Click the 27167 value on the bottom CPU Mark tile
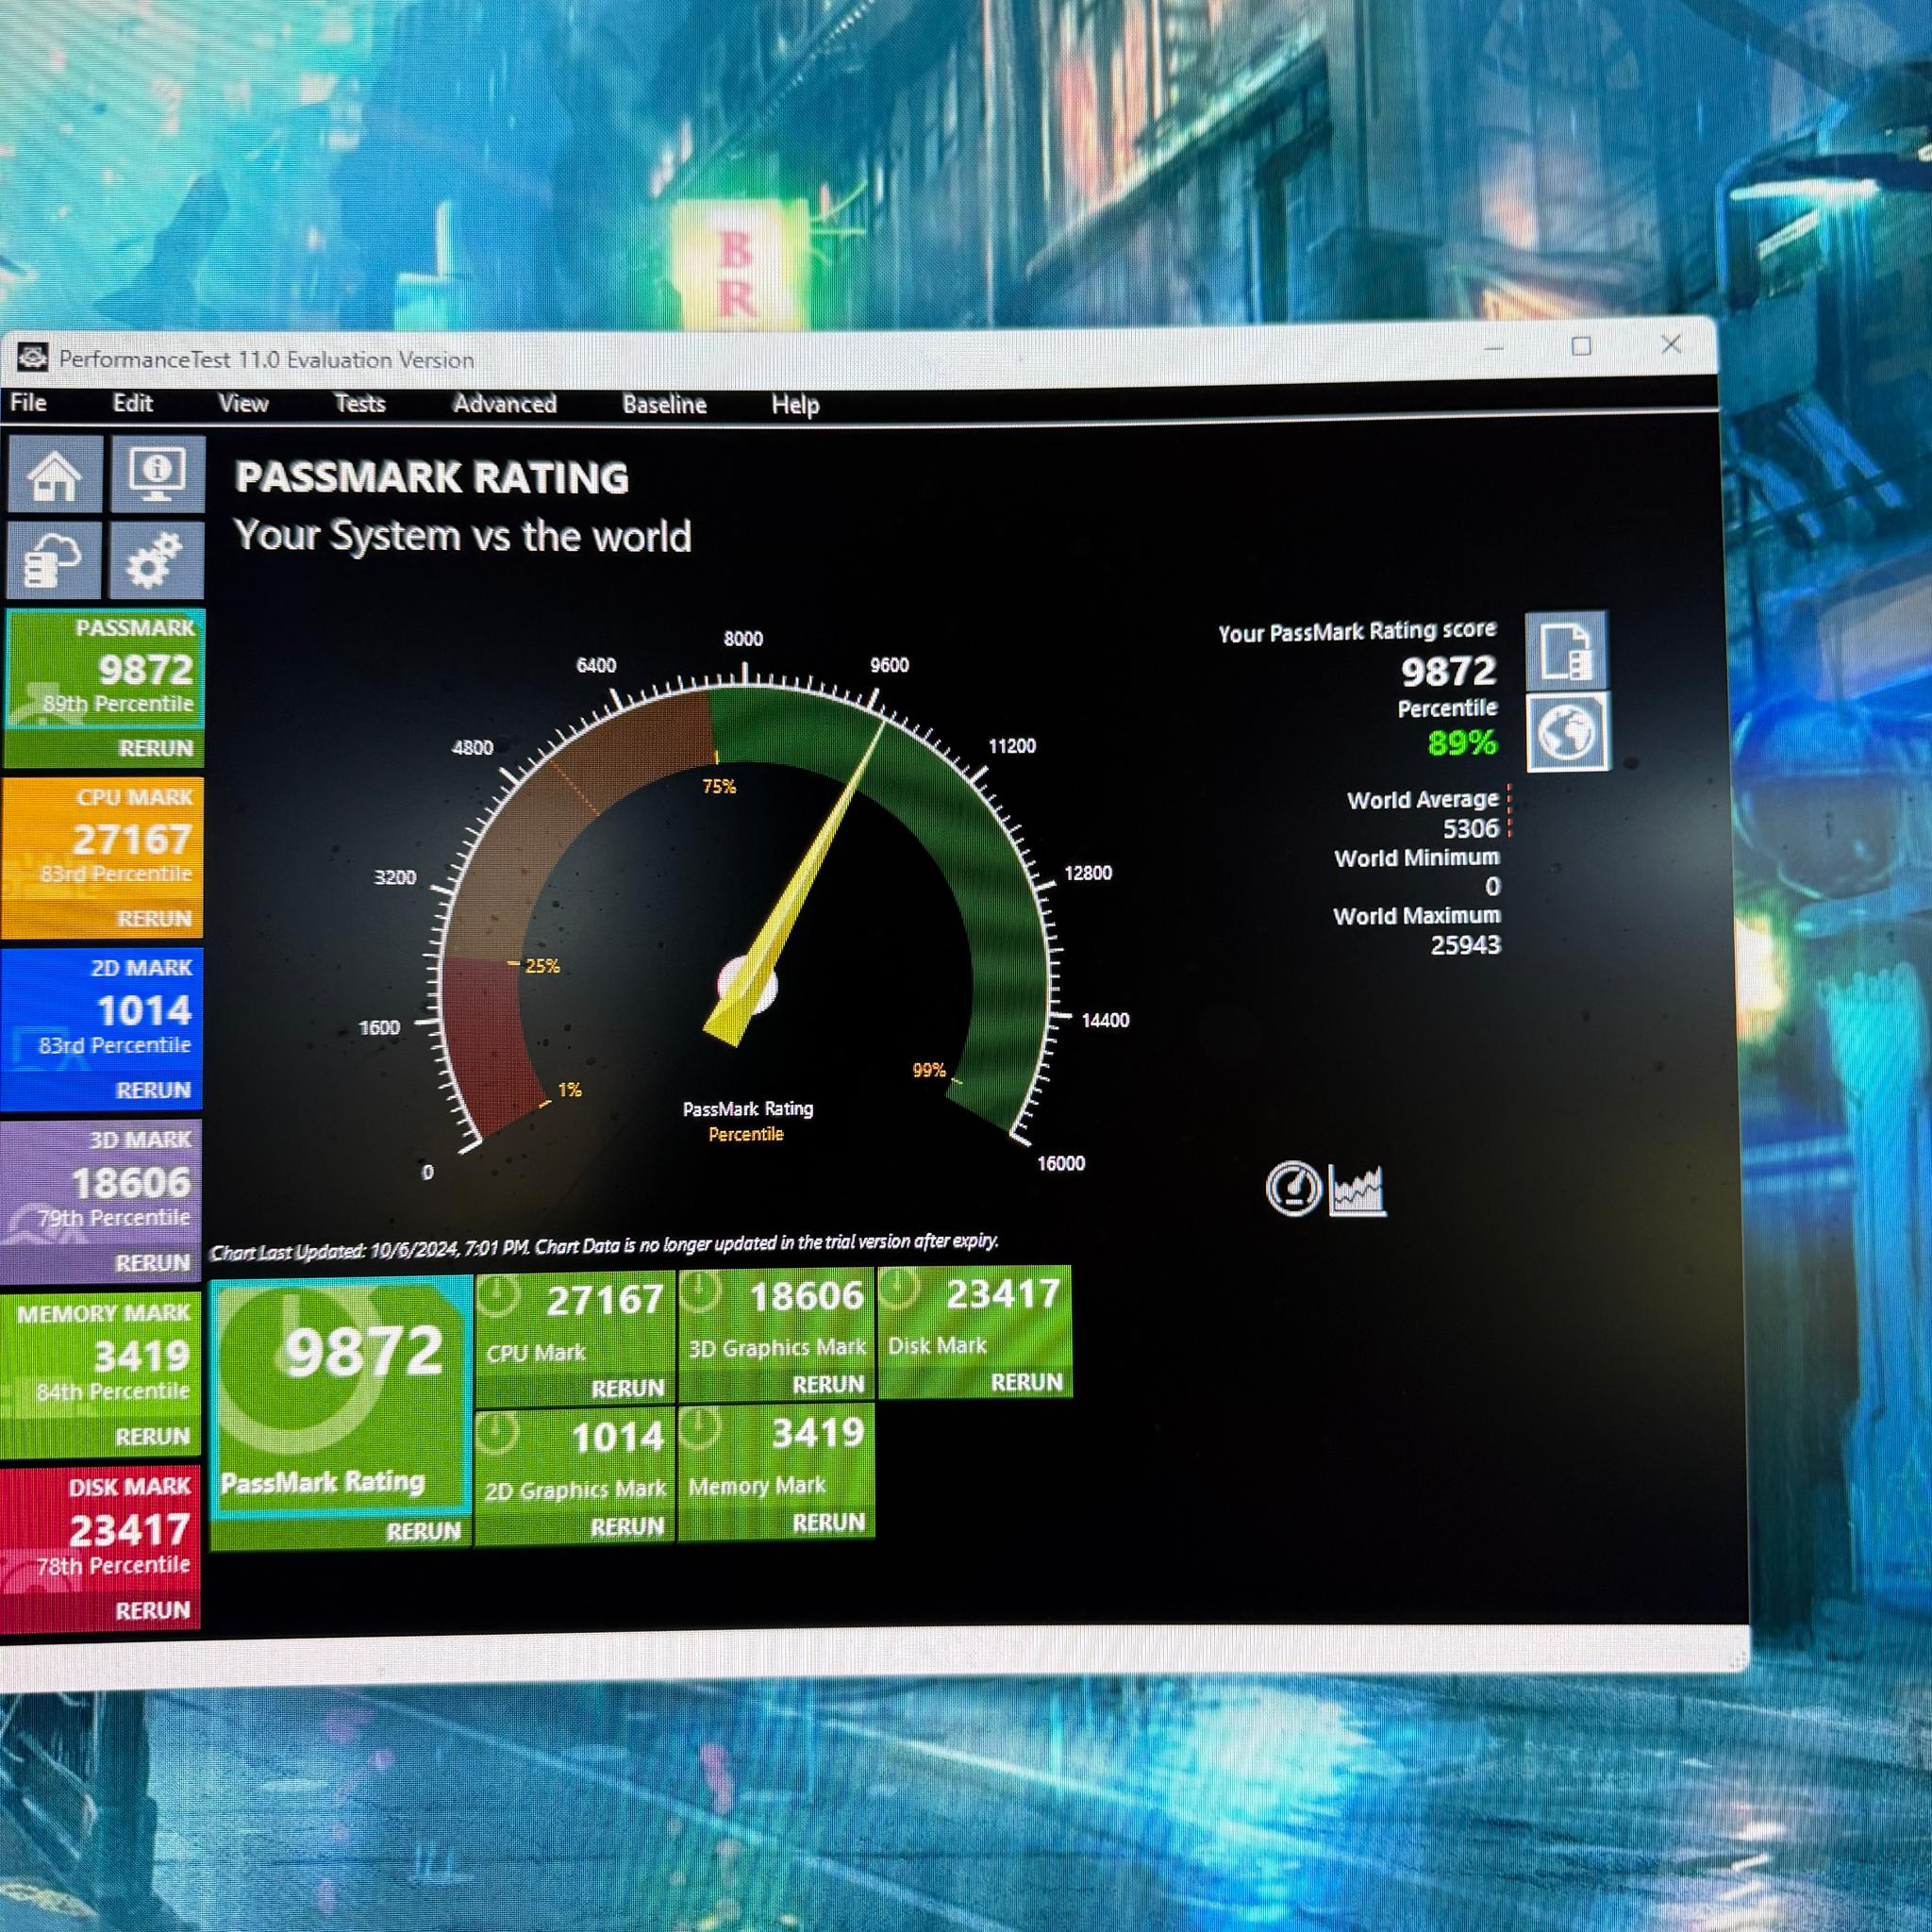The image size is (1932, 1932). [605, 1300]
